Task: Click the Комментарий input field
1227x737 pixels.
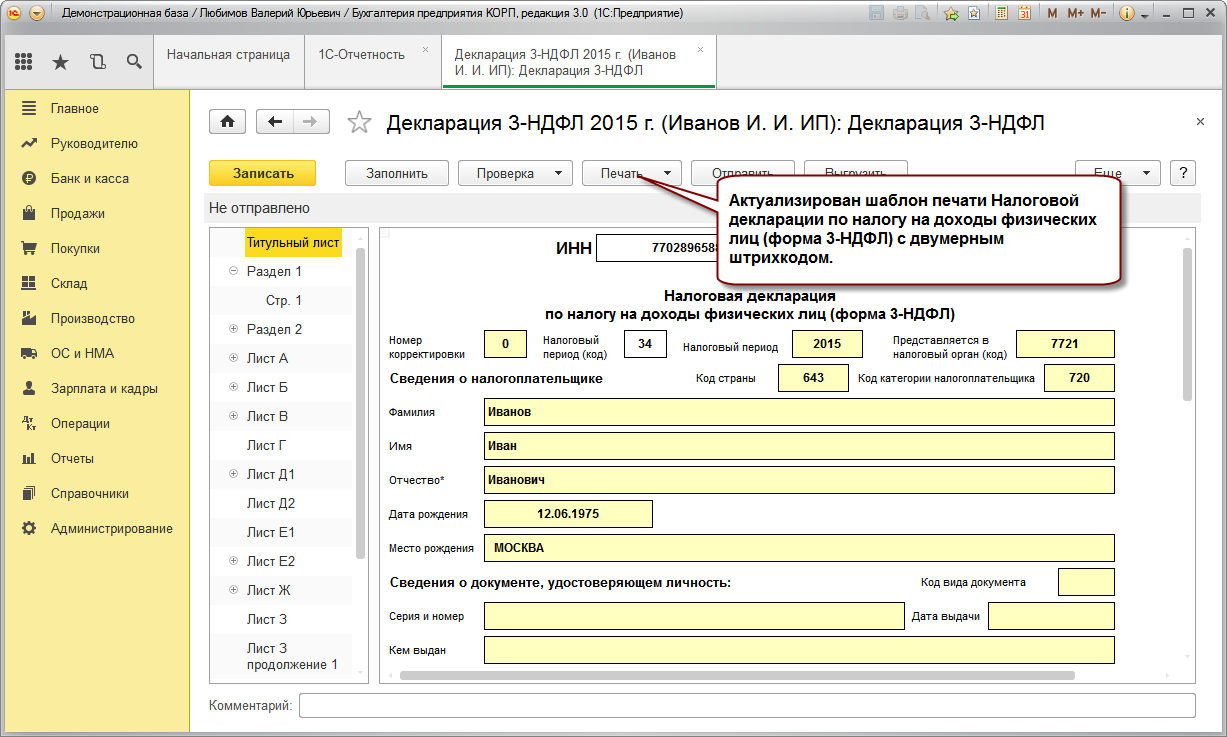Action: [746, 706]
